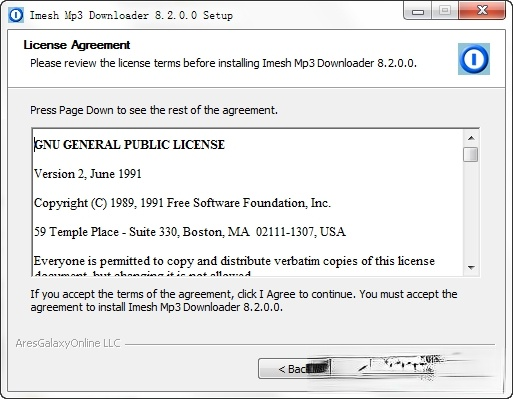Click the license scrollbar up arrow
Viewport: 513px width, 399px height.
pyautogui.click(x=471, y=138)
